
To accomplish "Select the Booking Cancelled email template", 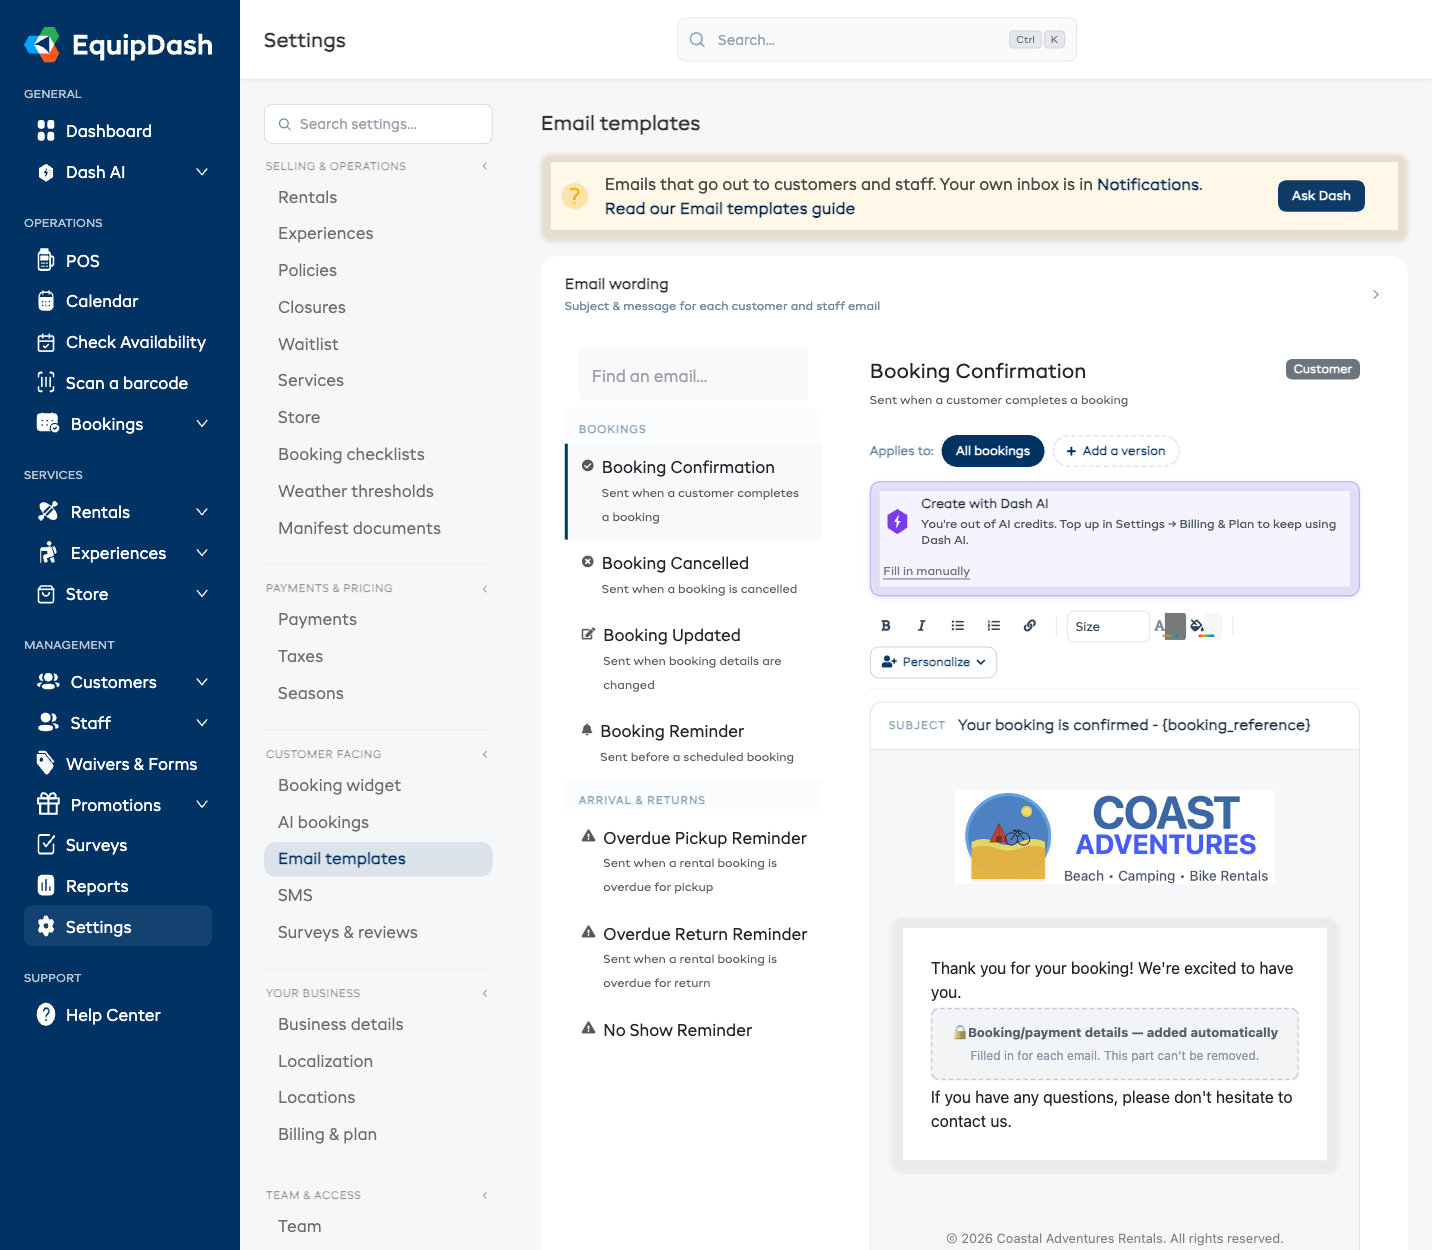I will (x=693, y=575).
